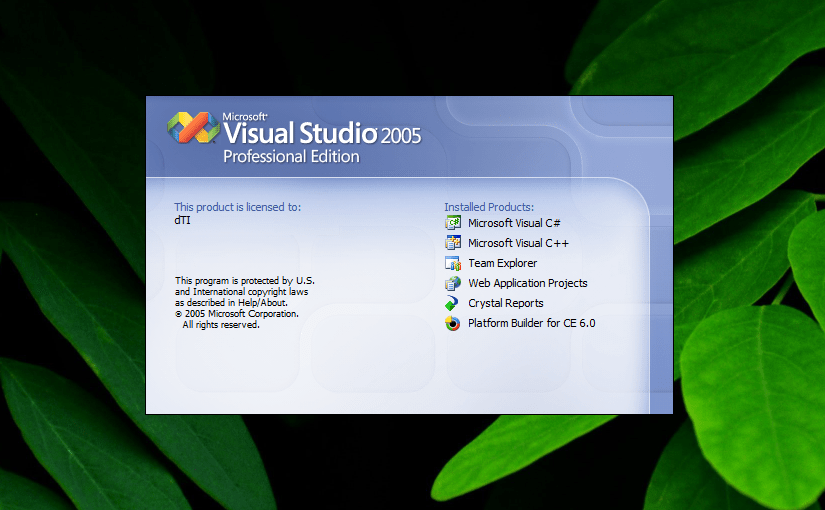Click the Visual Studio infinity logo
The width and height of the screenshot is (825, 510).
click(x=193, y=127)
